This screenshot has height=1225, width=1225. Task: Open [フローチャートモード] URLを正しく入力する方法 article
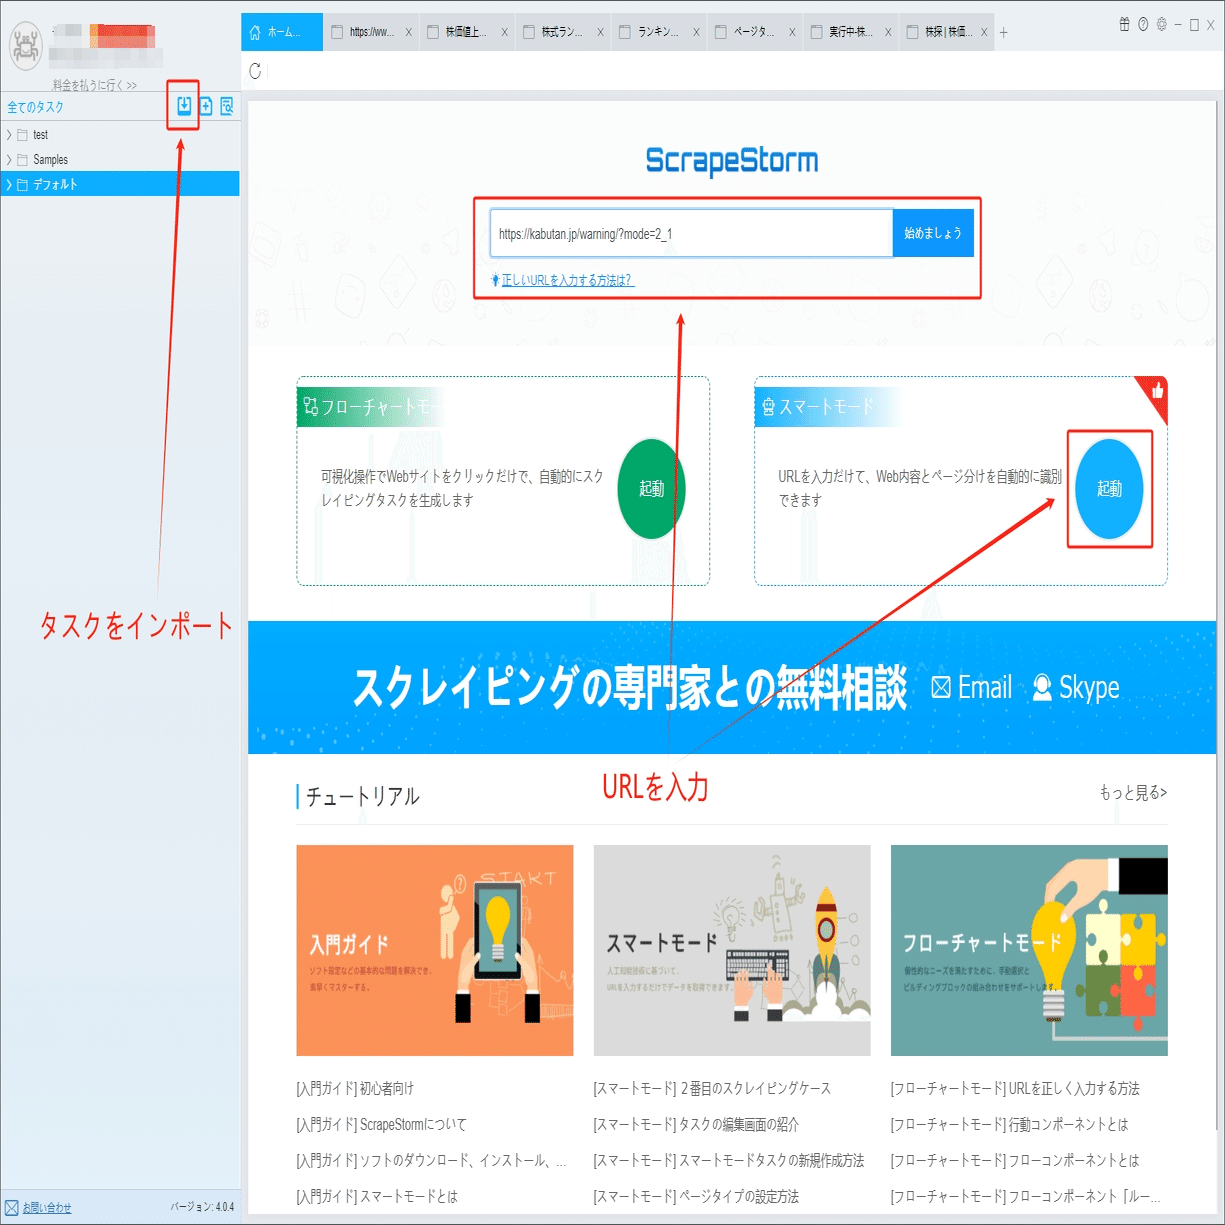coord(1015,1088)
